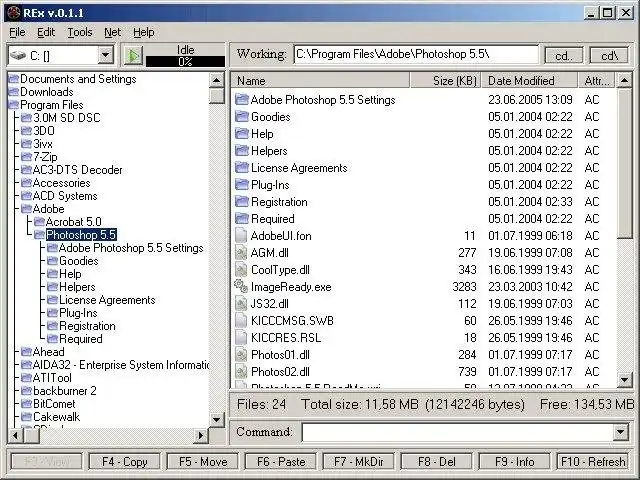
Task: Open the Tools menu
Action: click(80, 32)
